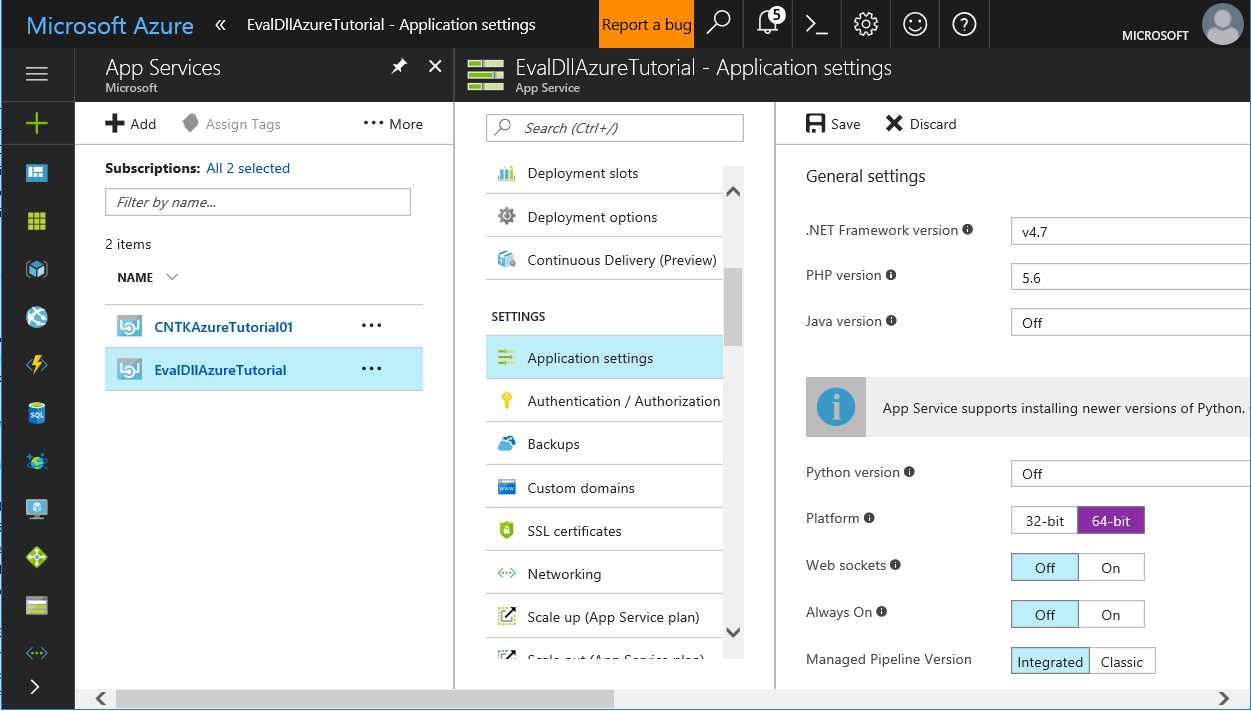Open Function Apps lightning icon
Viewport: 1251px width, 711px height.
37,365
